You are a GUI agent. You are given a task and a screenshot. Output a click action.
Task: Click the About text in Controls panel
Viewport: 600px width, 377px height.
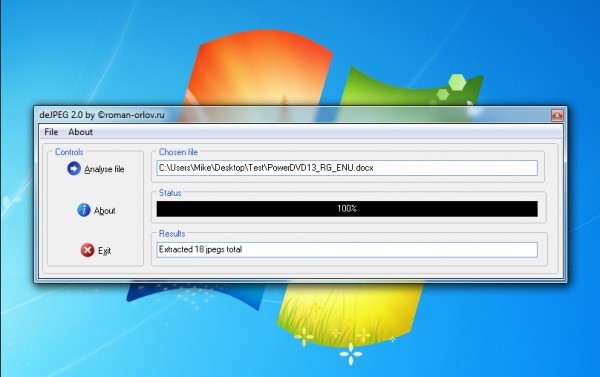104,211
